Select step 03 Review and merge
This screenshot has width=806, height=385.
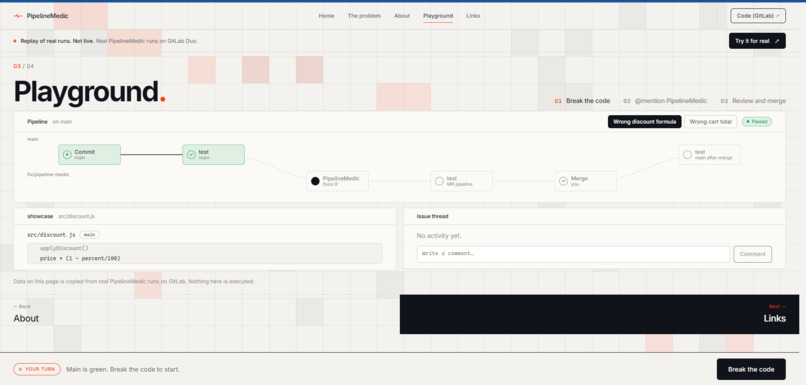pyautogui.click(x=753, y=101)
